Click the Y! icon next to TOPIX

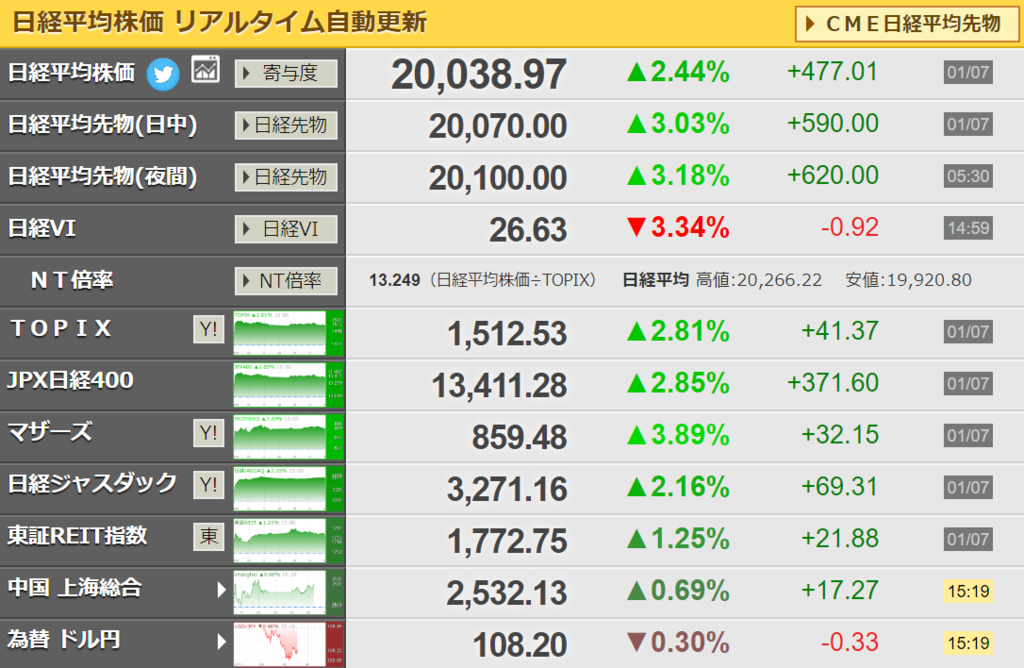[209, 329]
